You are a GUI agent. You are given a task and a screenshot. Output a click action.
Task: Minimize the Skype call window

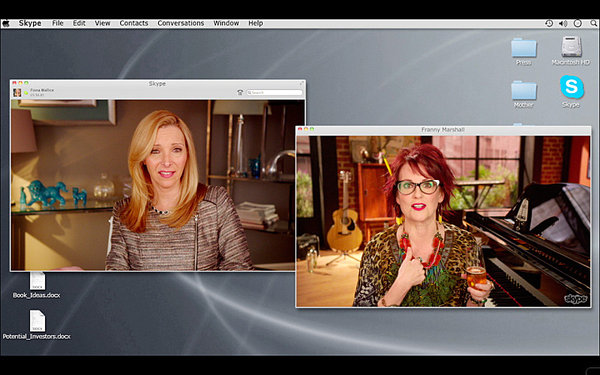(20, 83)
